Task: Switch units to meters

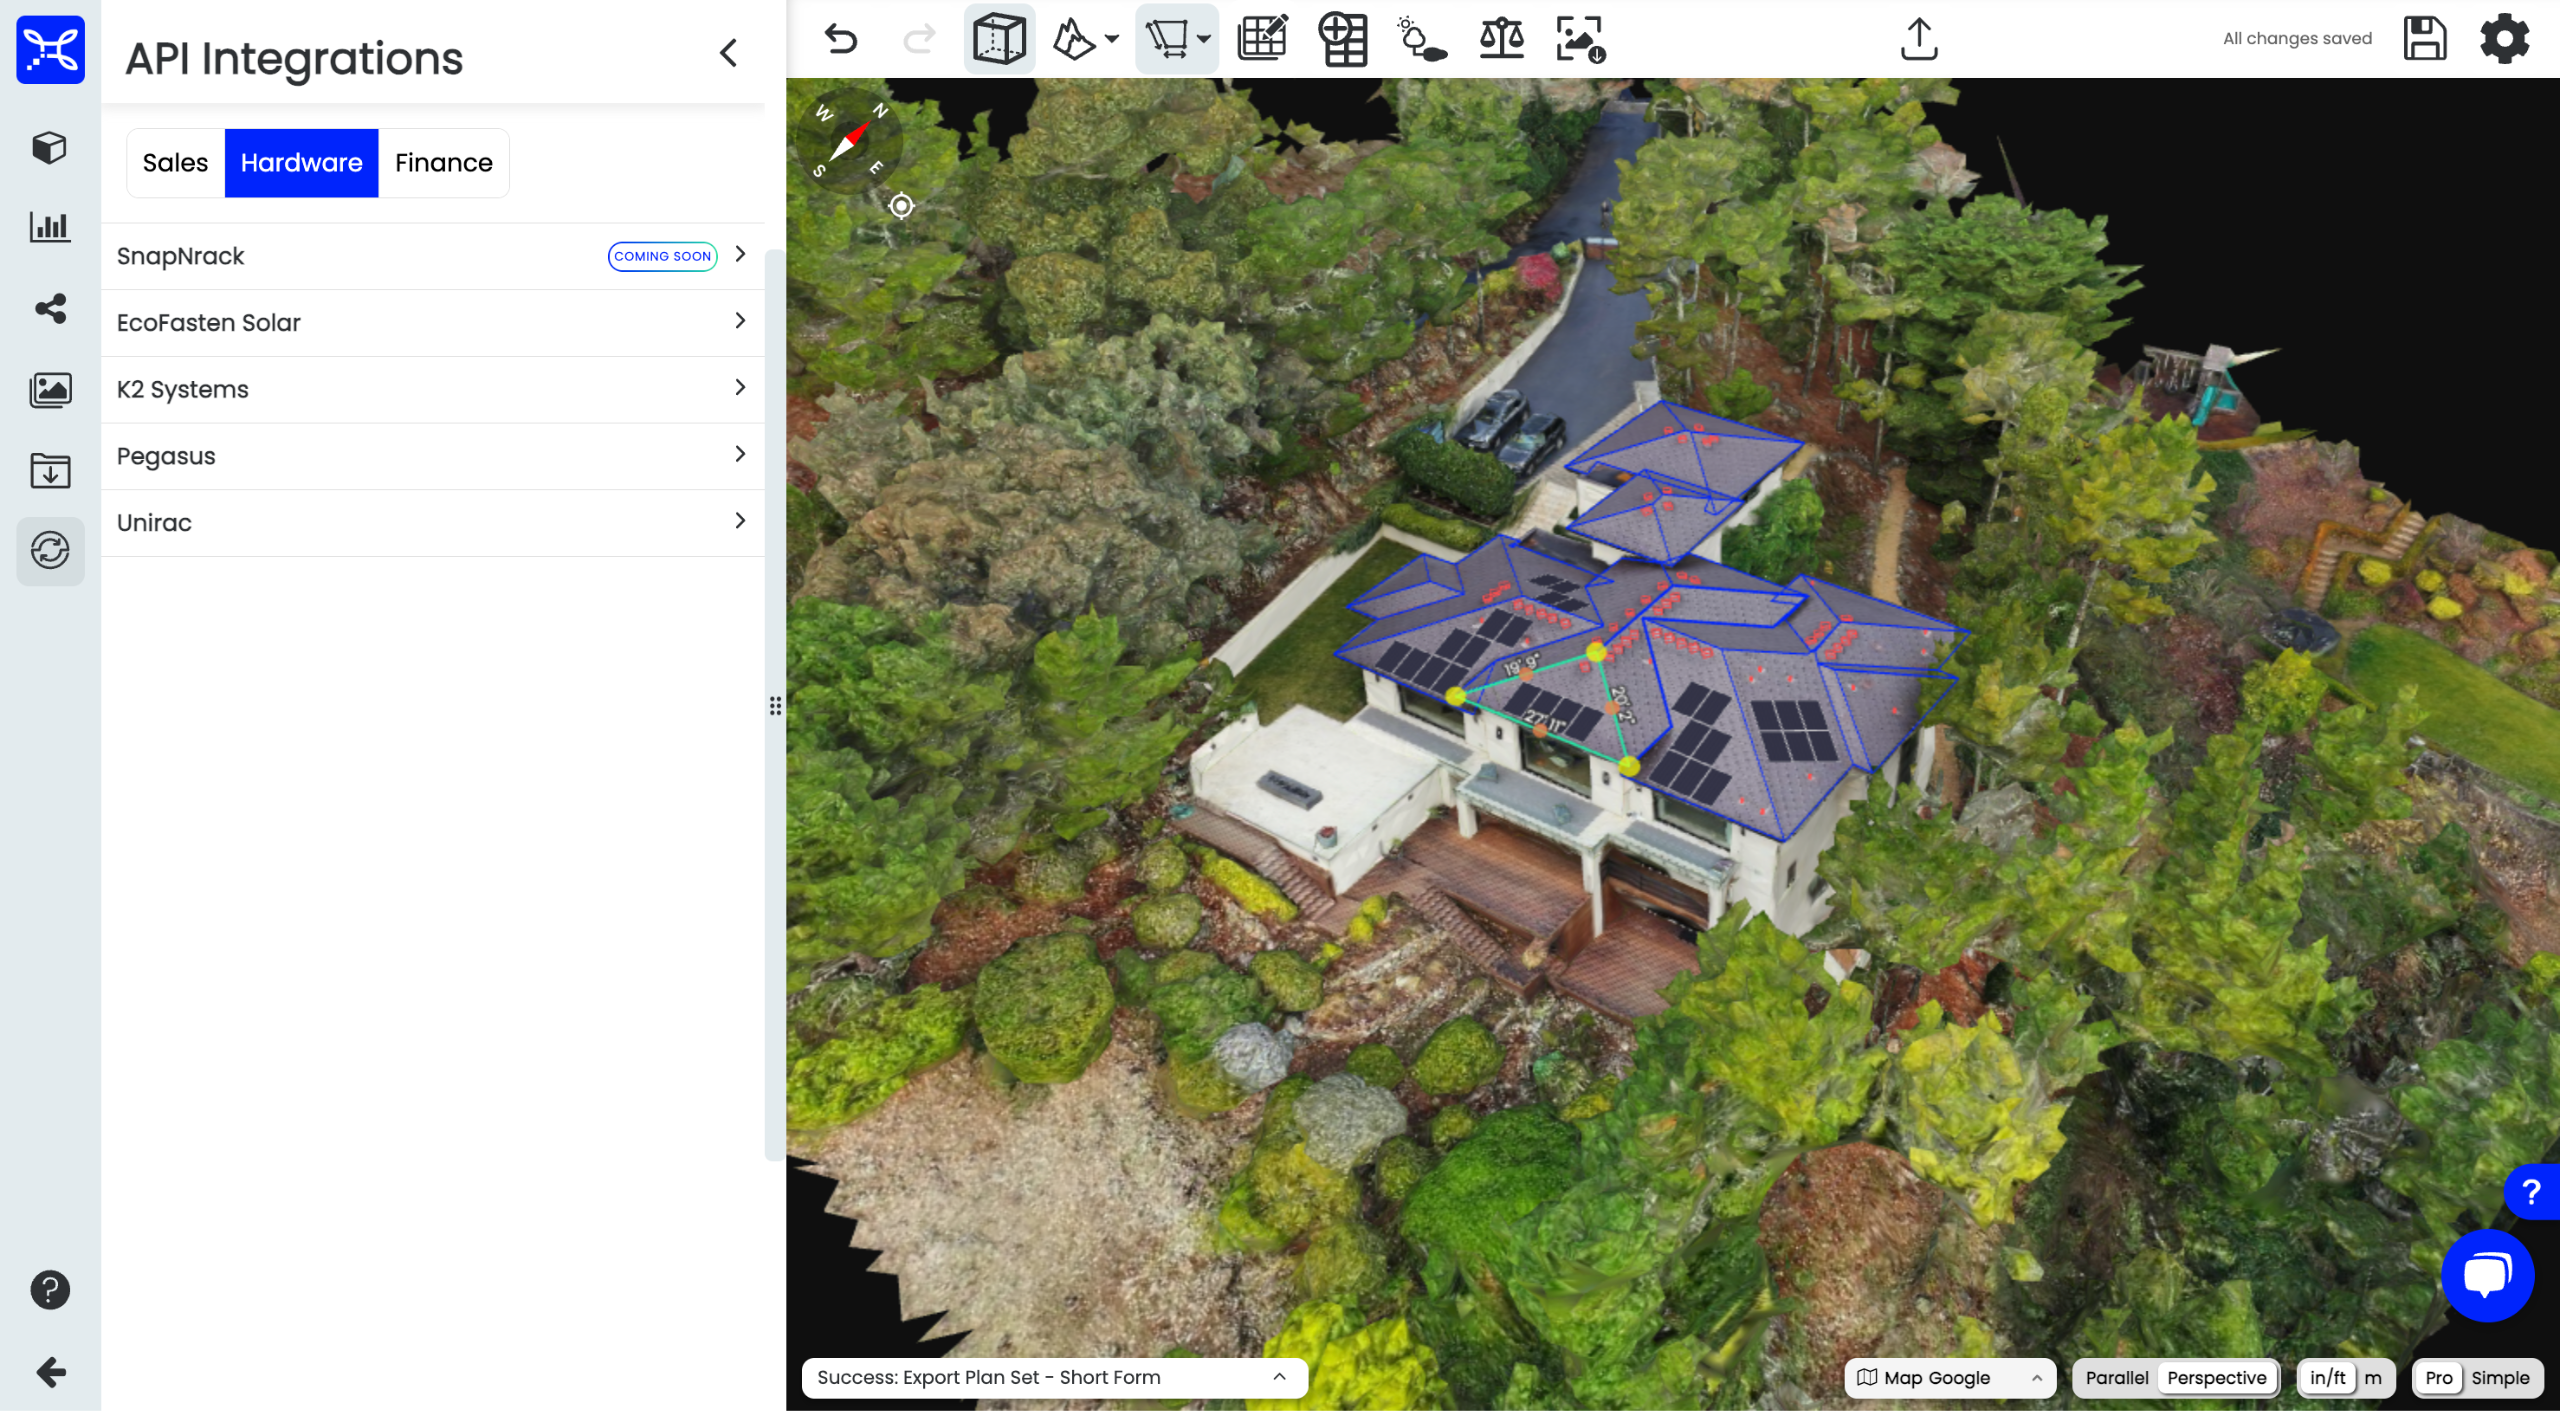Action: pos(2373,1377)
